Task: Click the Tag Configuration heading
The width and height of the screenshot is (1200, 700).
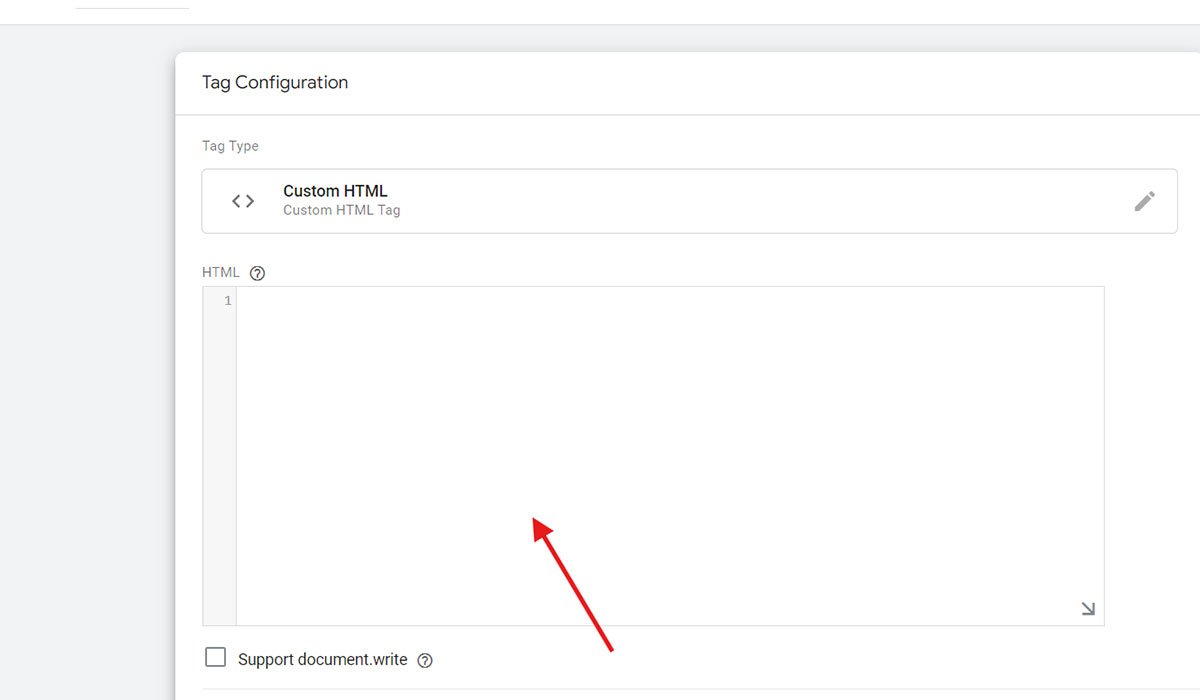Action: [x=275, y=83]
